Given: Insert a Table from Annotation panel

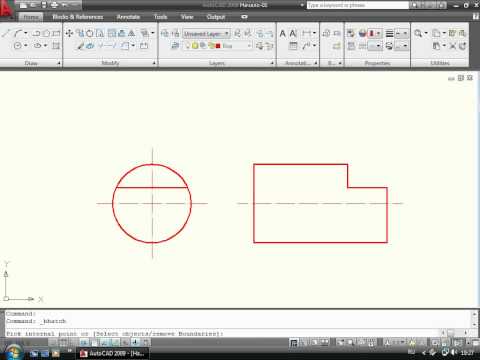Looking at the screenshot, I should pyautogui.click(x=293, y=46).
